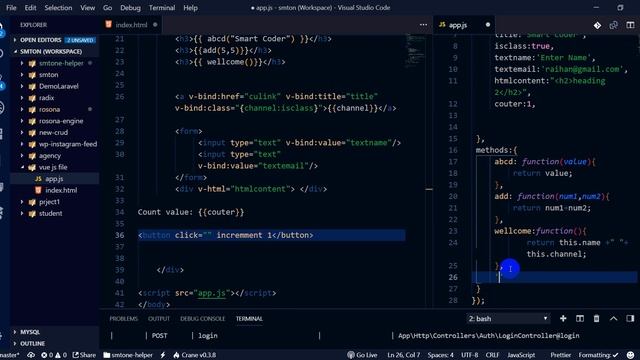Click the smiley feedback icon
The image size is (640, 360).
point(631,355)
